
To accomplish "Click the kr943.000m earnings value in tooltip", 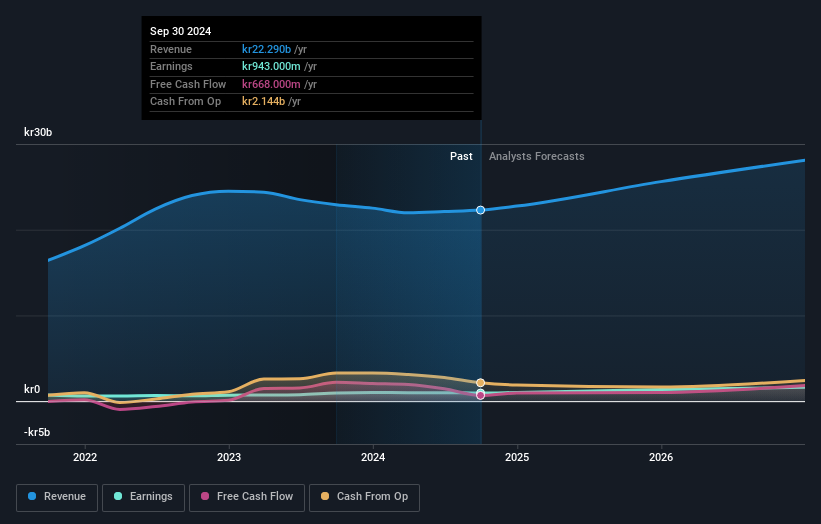I will 271,66.
